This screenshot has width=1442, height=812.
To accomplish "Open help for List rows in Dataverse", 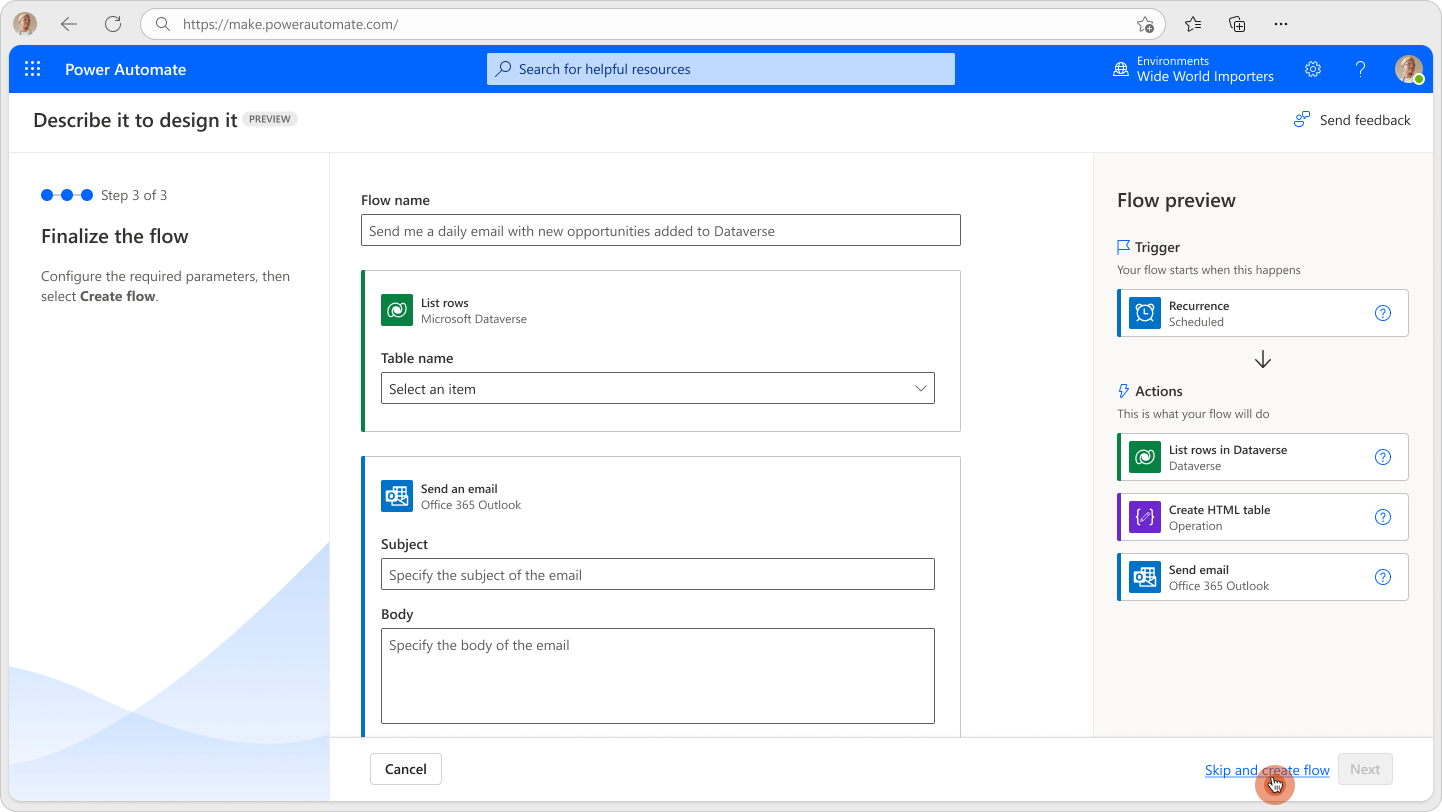I will [1383, 457].
